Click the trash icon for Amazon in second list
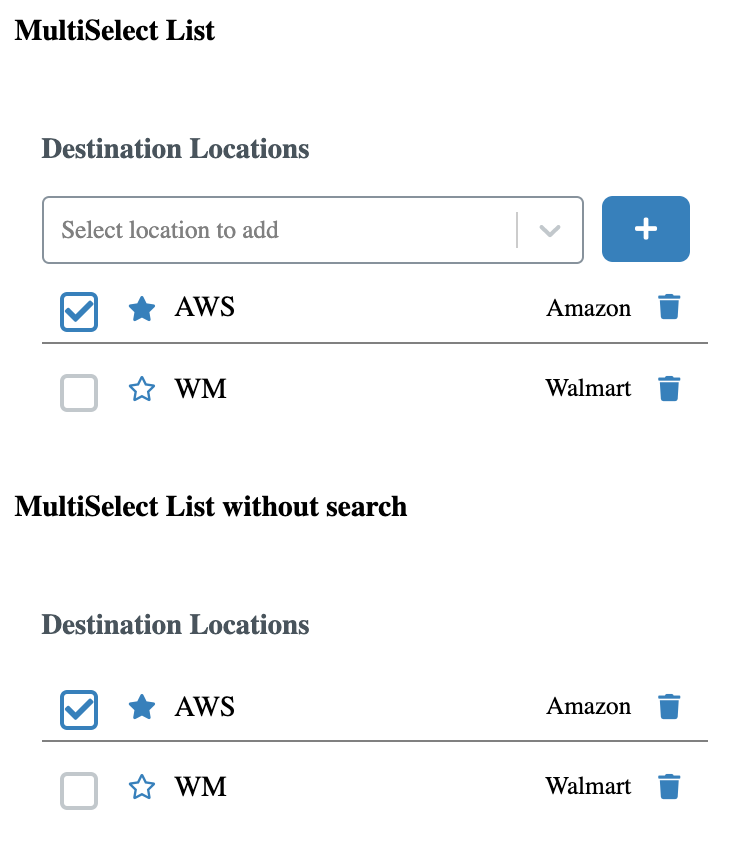This screenshot has height=868, width=756. [669, 706]
